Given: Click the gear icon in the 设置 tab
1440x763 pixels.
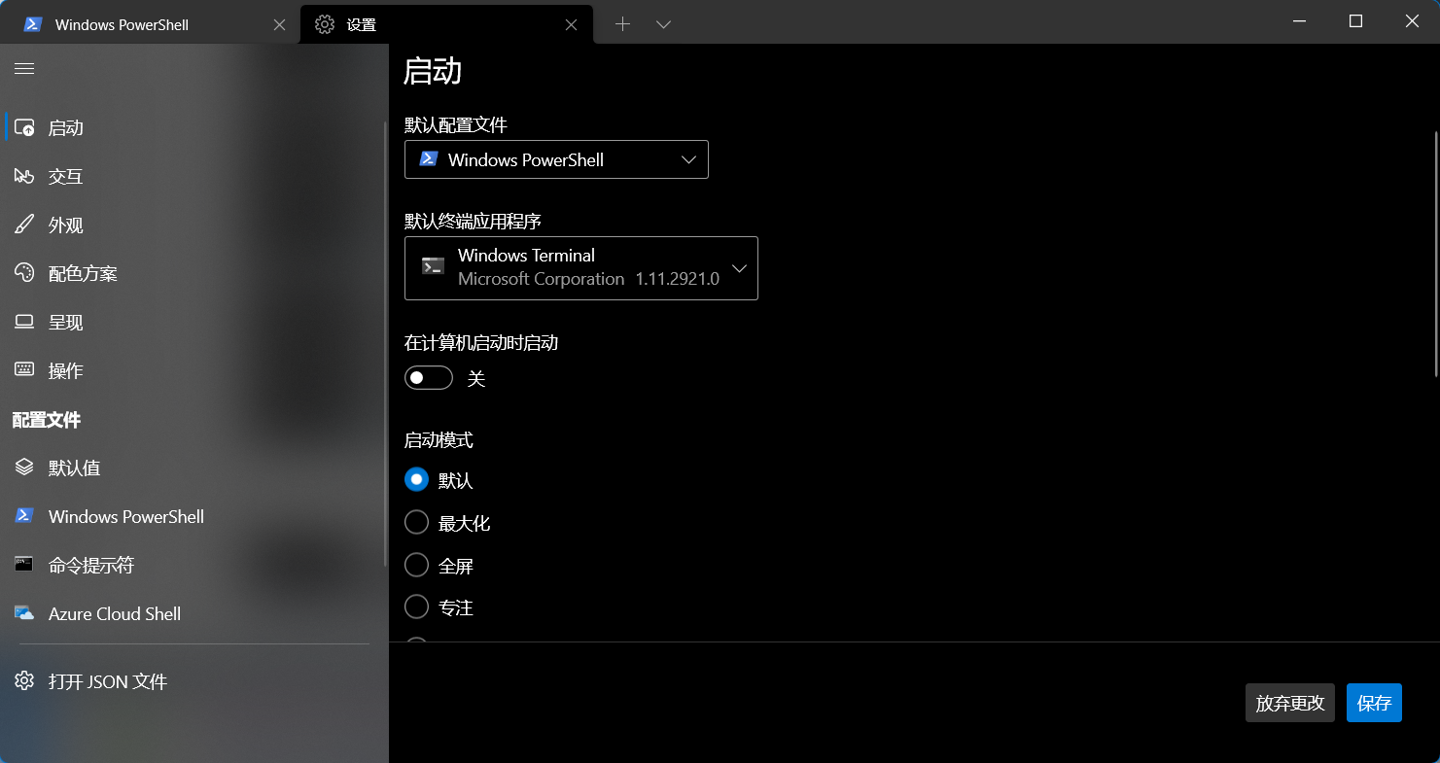Looking at the screenshot, I should point(324,24).
